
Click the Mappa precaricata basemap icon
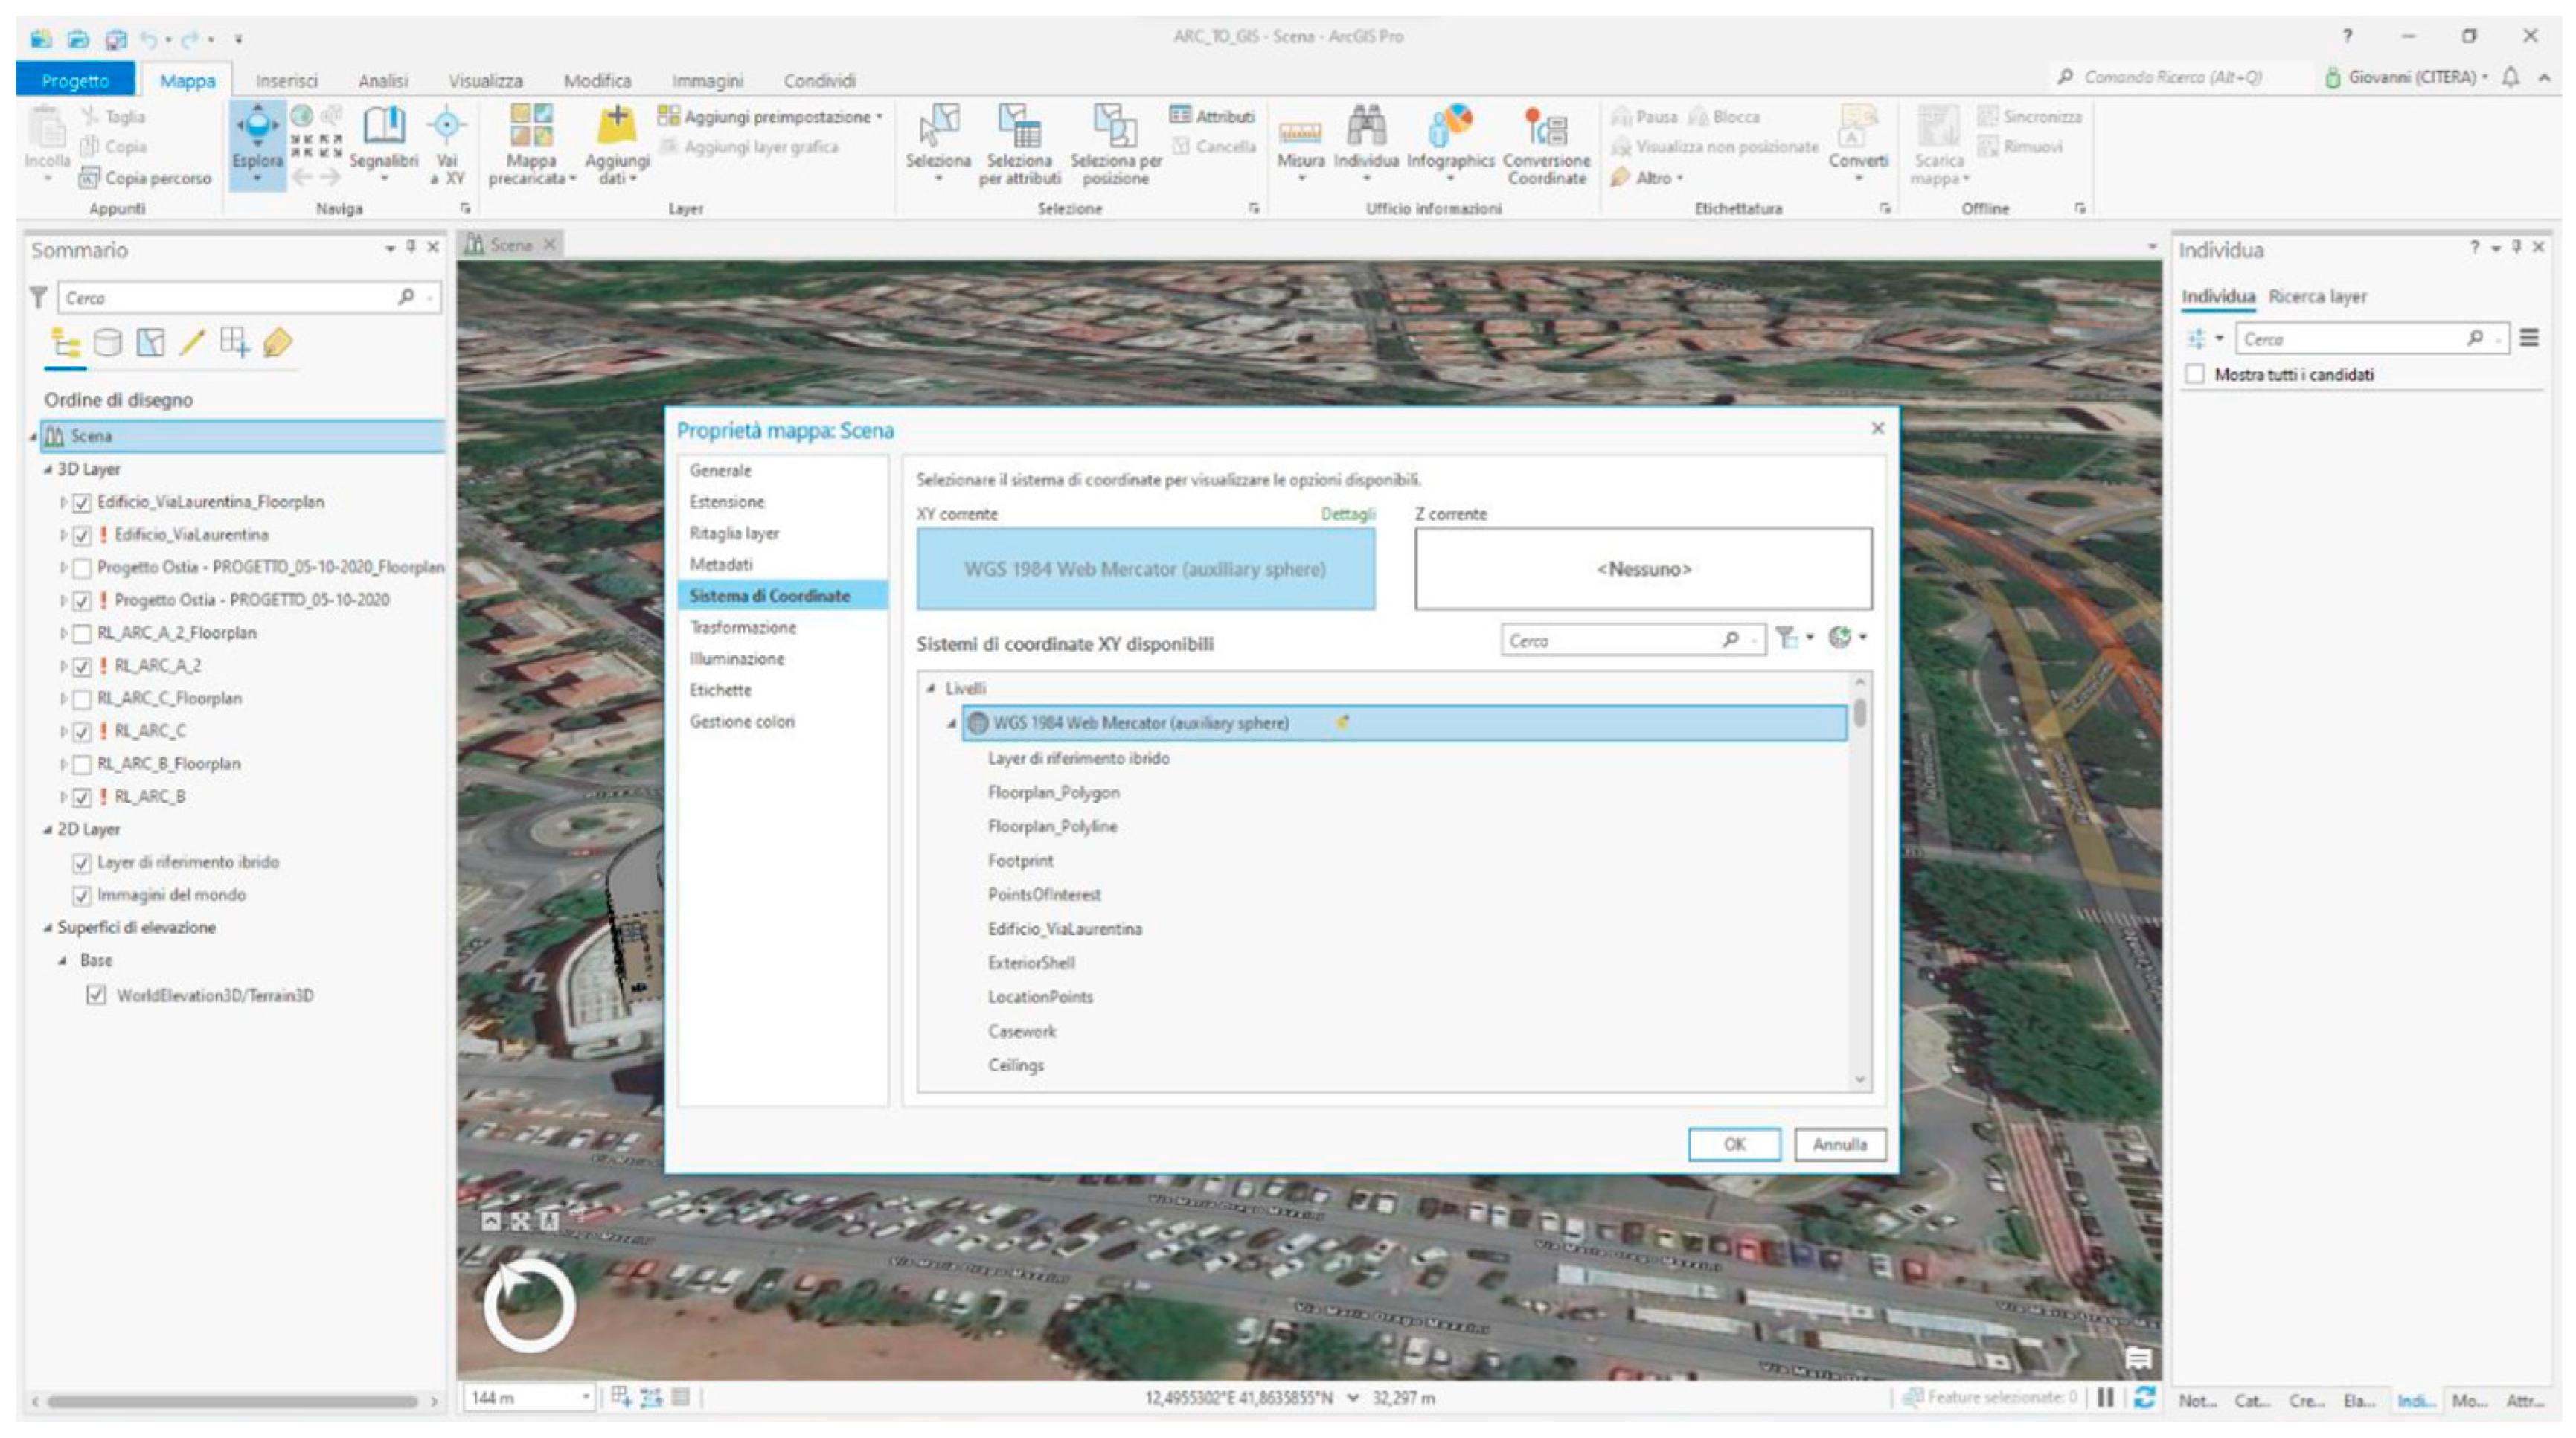[531, 128]
